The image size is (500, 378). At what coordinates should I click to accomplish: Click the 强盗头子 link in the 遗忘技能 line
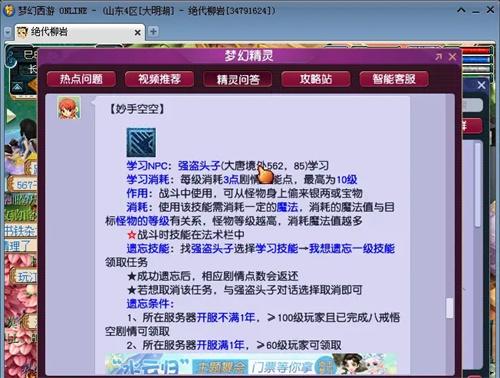point(212,248)
